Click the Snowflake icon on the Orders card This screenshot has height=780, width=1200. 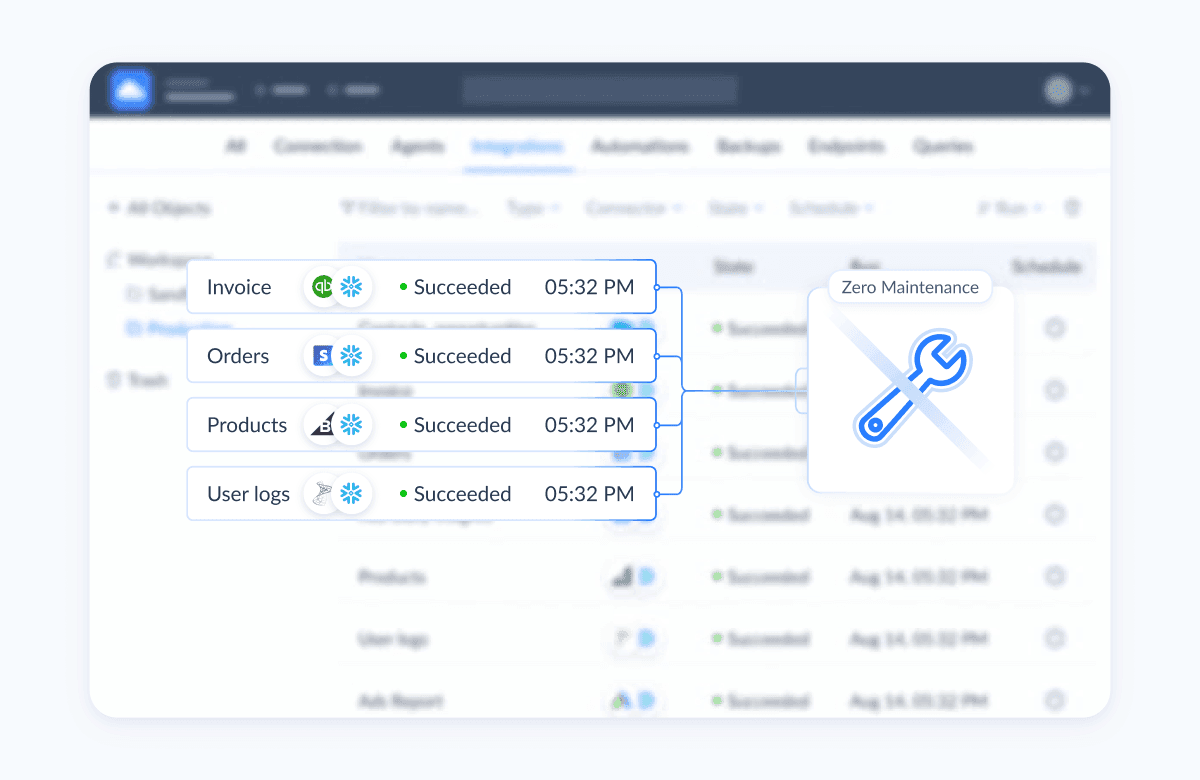(351, 356)
